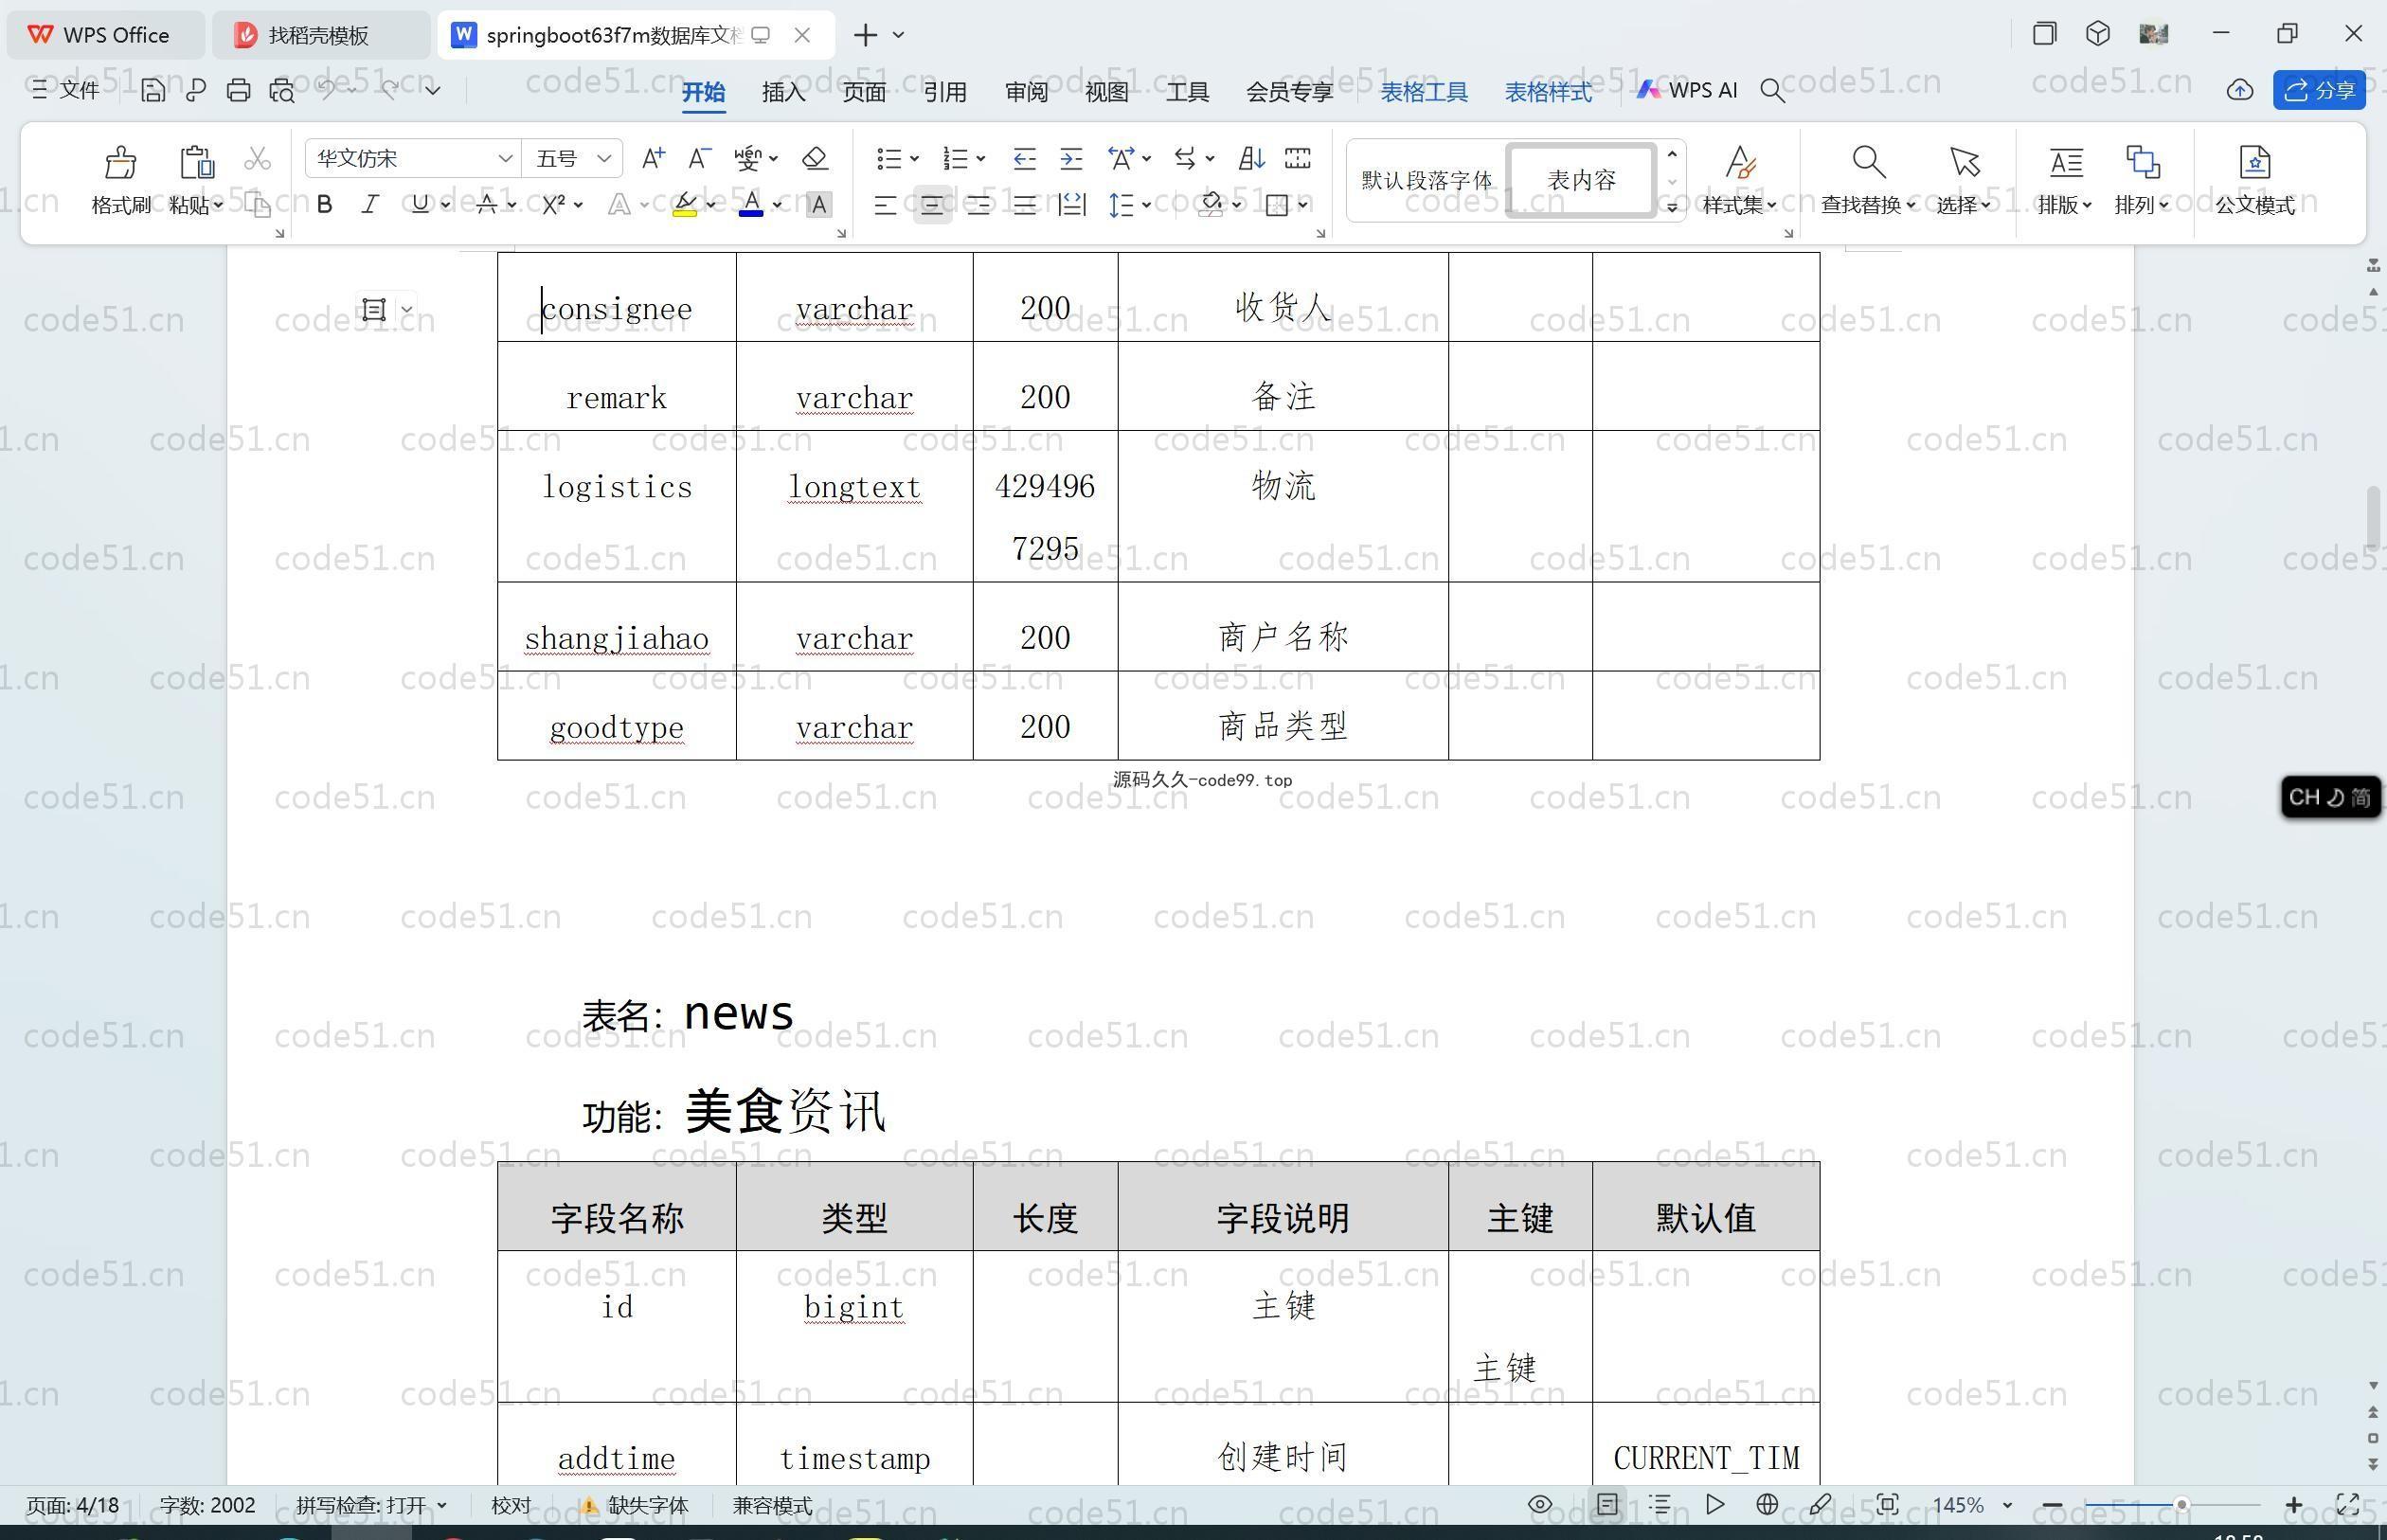Open the 引用 (References) ribbon tab
This screenshot has width=2387, height=1540.
tap(945, 91)
